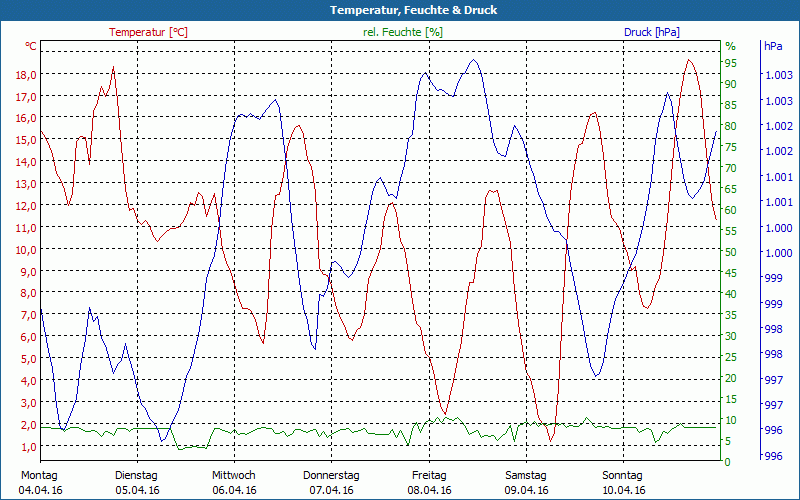Click the date '05.04.16'

point(137,490)
